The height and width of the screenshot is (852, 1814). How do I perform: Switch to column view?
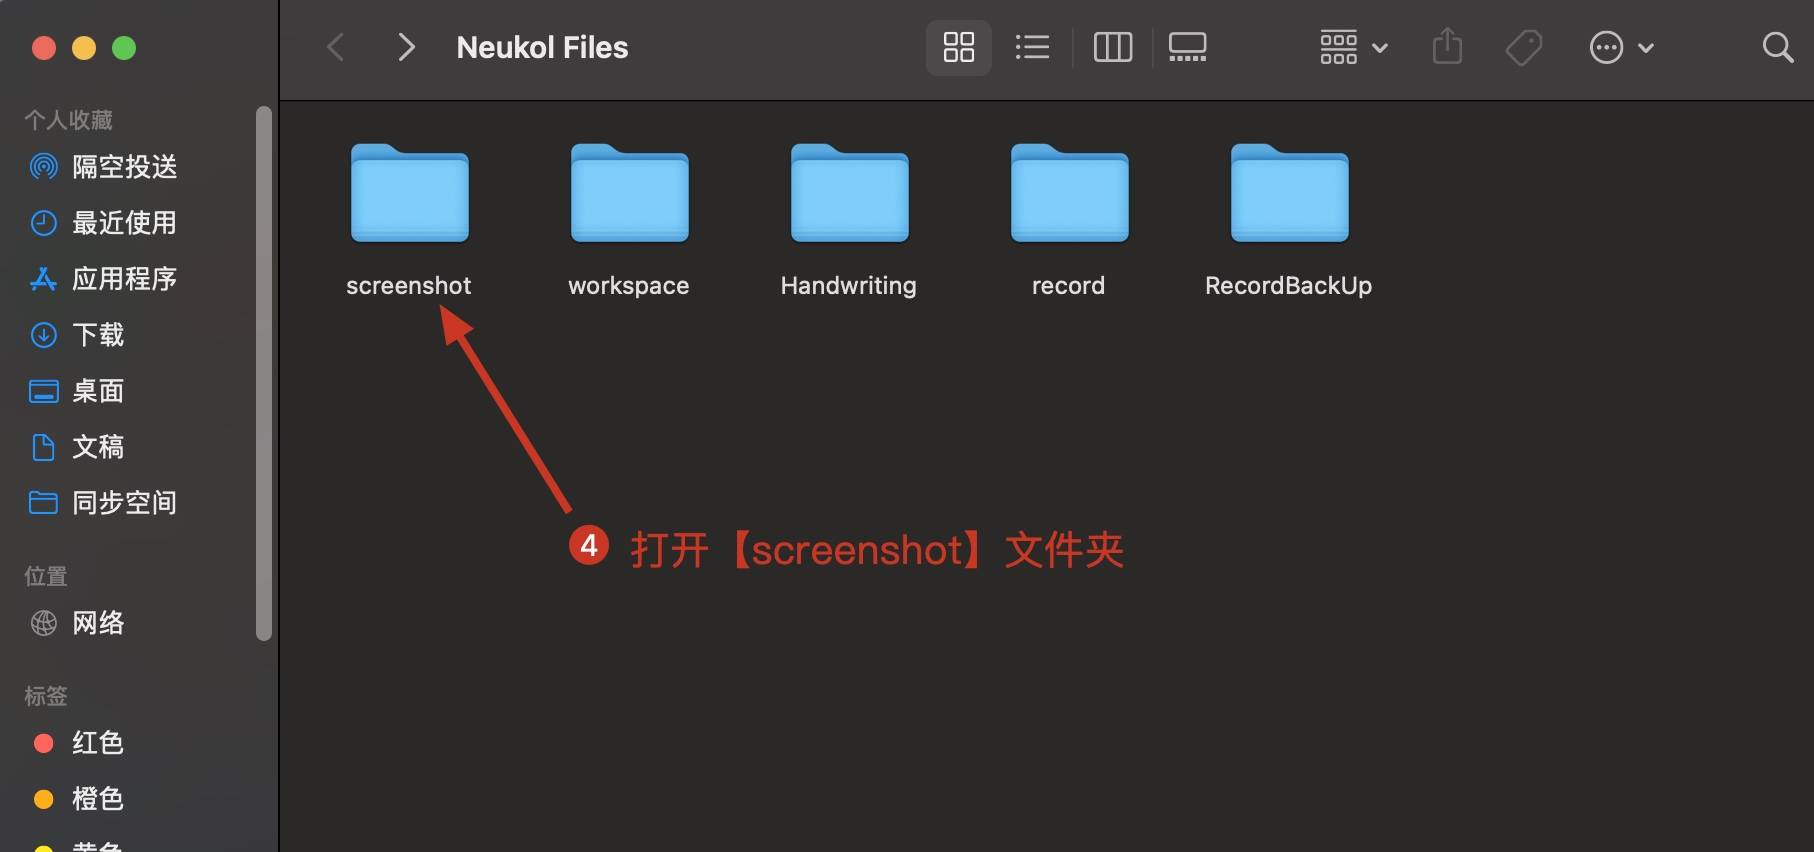tap(1113, 47)
